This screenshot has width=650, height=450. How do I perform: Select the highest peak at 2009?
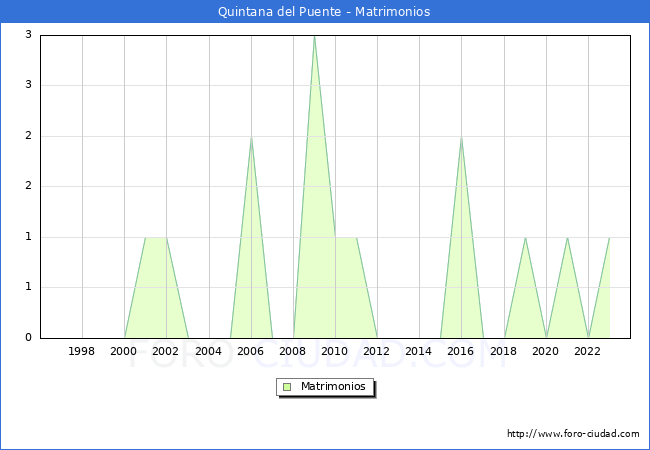(x=314, y=37)
